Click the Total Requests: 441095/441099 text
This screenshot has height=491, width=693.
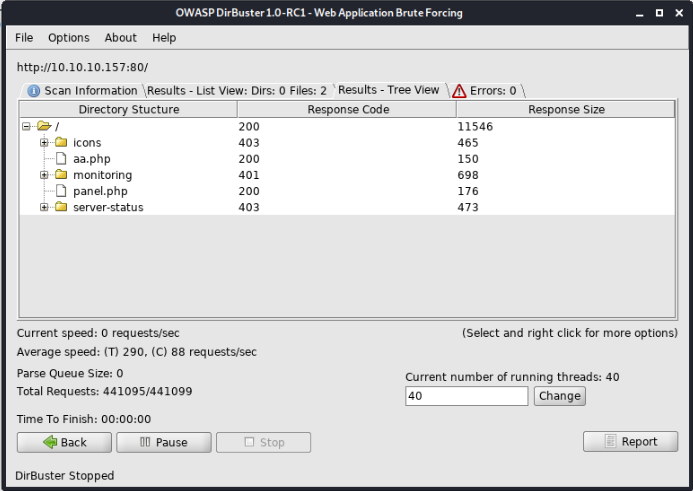click(104, 392)
